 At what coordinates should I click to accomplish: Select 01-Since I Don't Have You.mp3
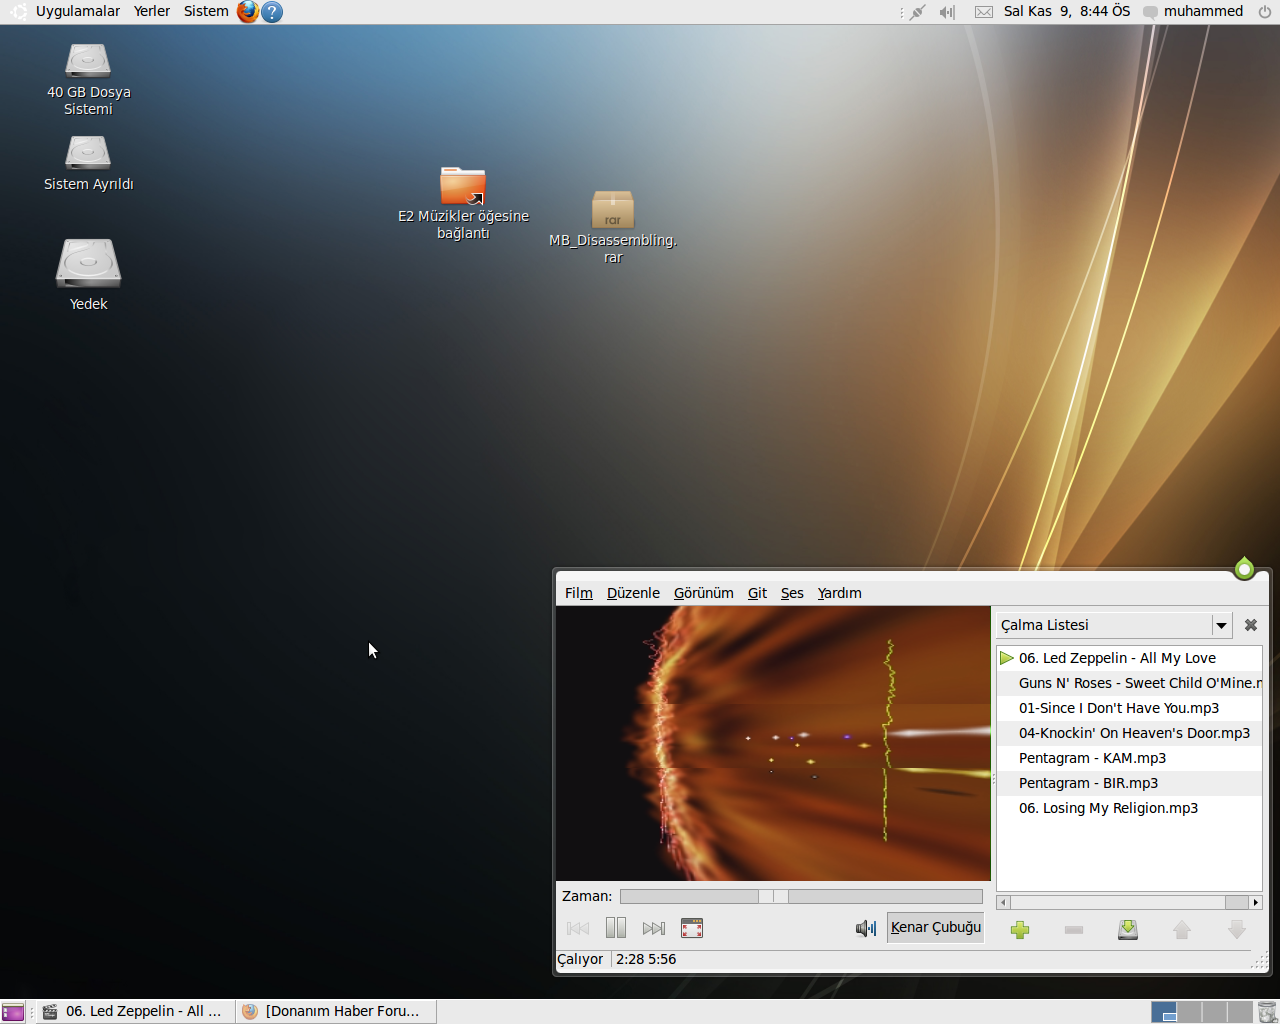pyautogui.click(x=1129, y=708)
